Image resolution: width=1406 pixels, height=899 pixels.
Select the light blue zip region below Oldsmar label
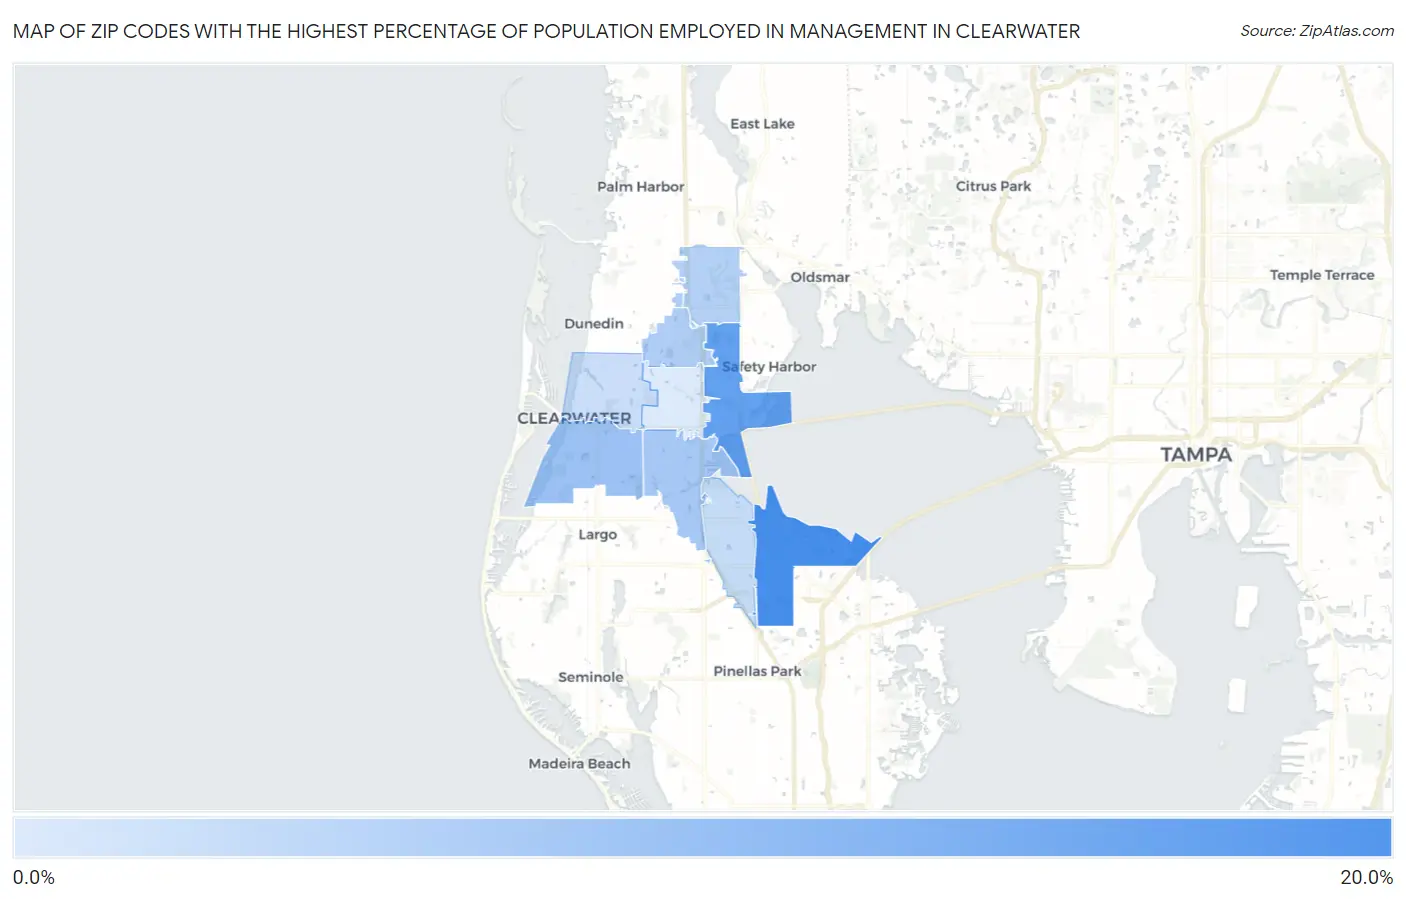pyautogui.click(x=711, y=284)
